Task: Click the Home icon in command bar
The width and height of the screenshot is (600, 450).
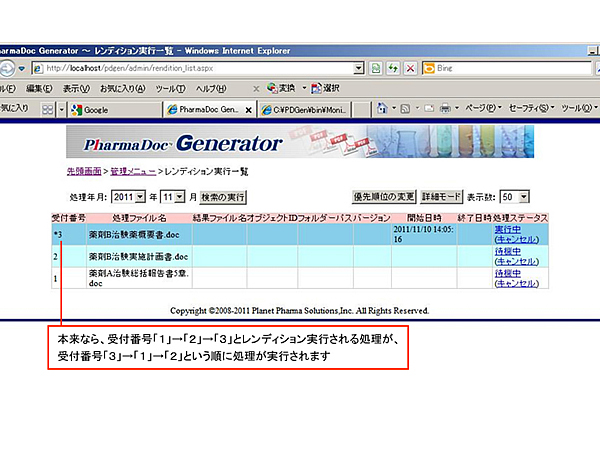Action: [x=382, y=109]
